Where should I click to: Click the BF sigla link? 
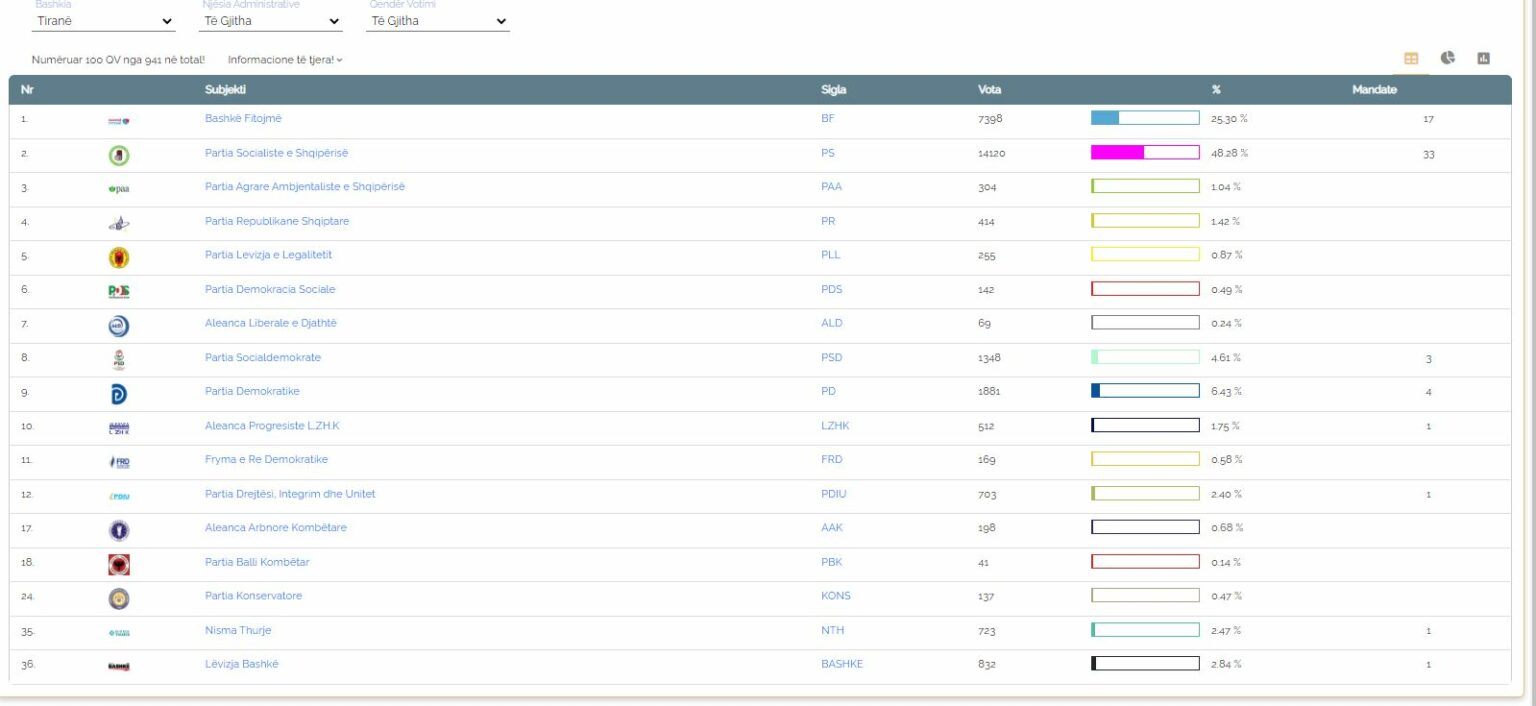[x=827, y=118]
